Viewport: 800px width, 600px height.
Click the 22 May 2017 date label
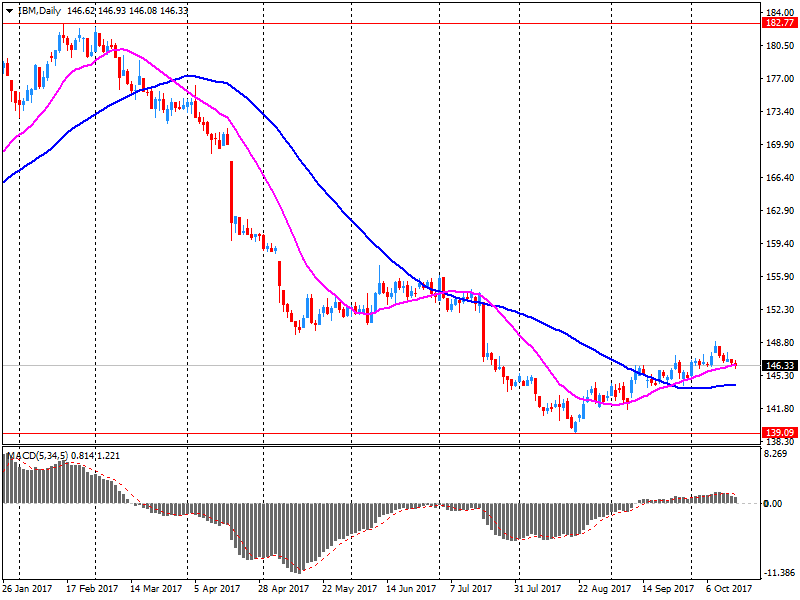(349, 588)
